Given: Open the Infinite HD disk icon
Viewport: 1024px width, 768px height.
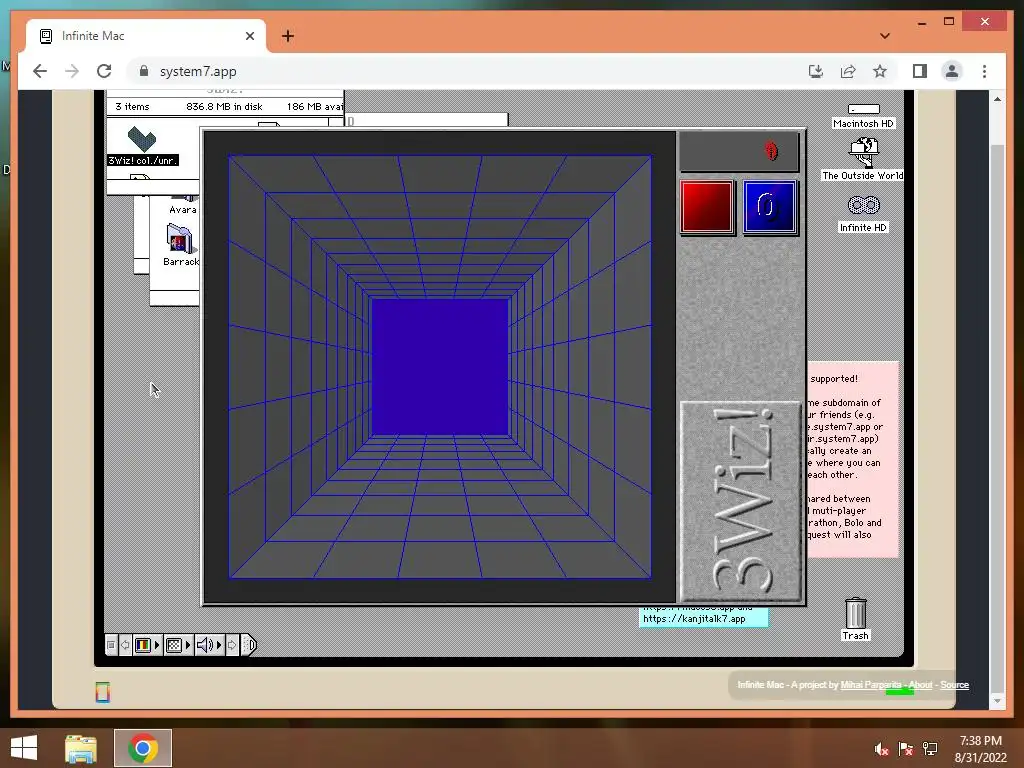Looking at the screenshot, I should (x=863, y=205).
